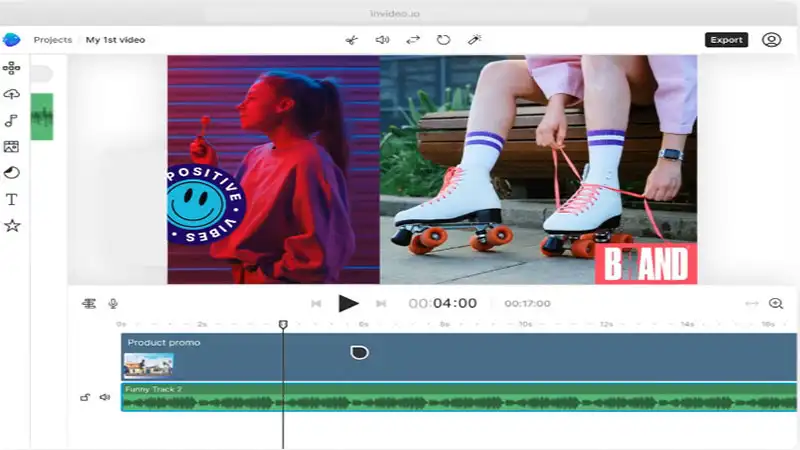Click the rotate loop icon in toolbar

coord(443,40)
